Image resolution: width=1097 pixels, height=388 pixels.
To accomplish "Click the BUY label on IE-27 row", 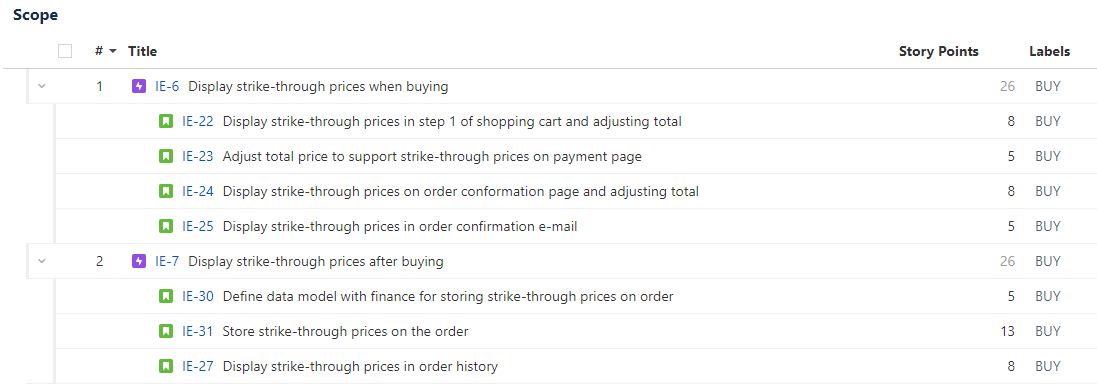I will tap(1048, 366).
